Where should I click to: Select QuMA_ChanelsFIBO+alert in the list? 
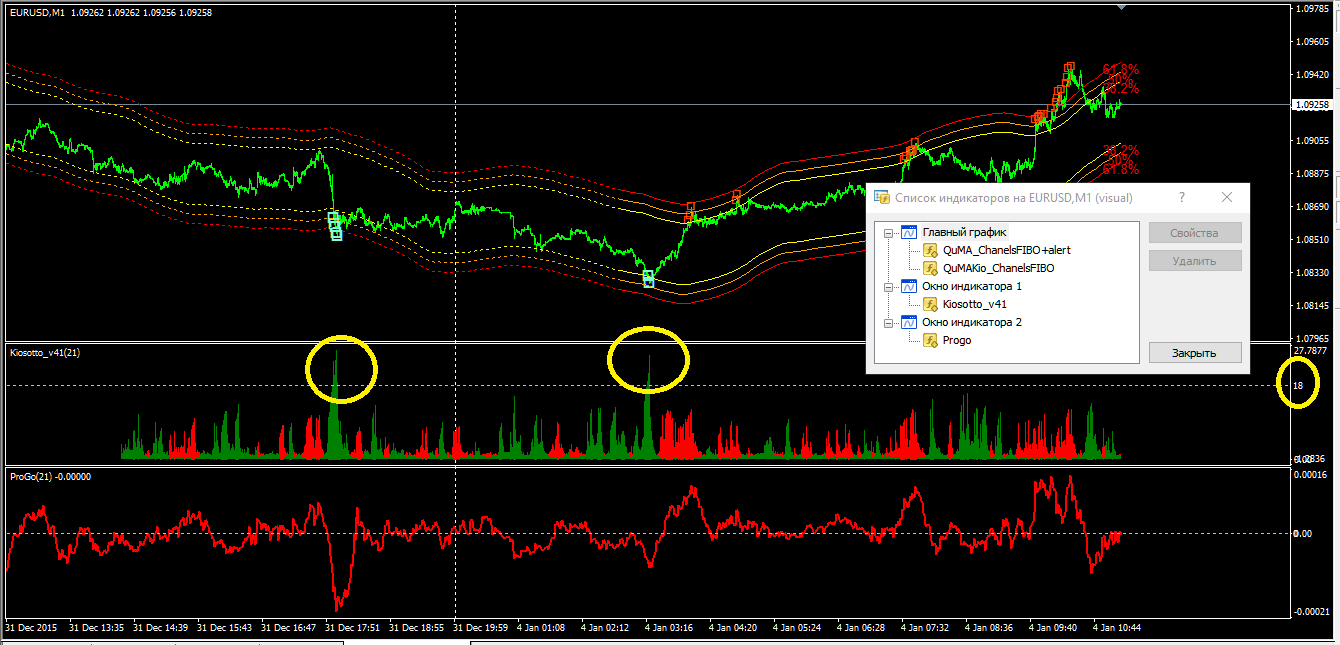(1006, 250)
